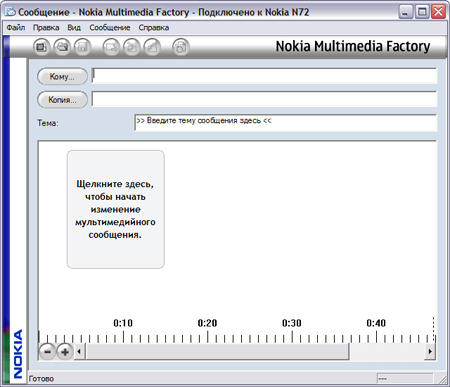Click the Send message arrow toolbar icon

point(111,47)
